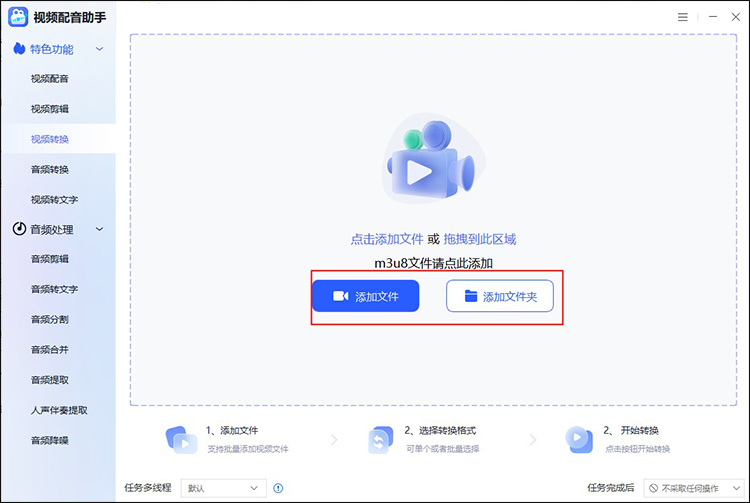Screen dimensions: 750x503
Task: Select 视频转换 in the sidebar
Action: pos(50,139)
